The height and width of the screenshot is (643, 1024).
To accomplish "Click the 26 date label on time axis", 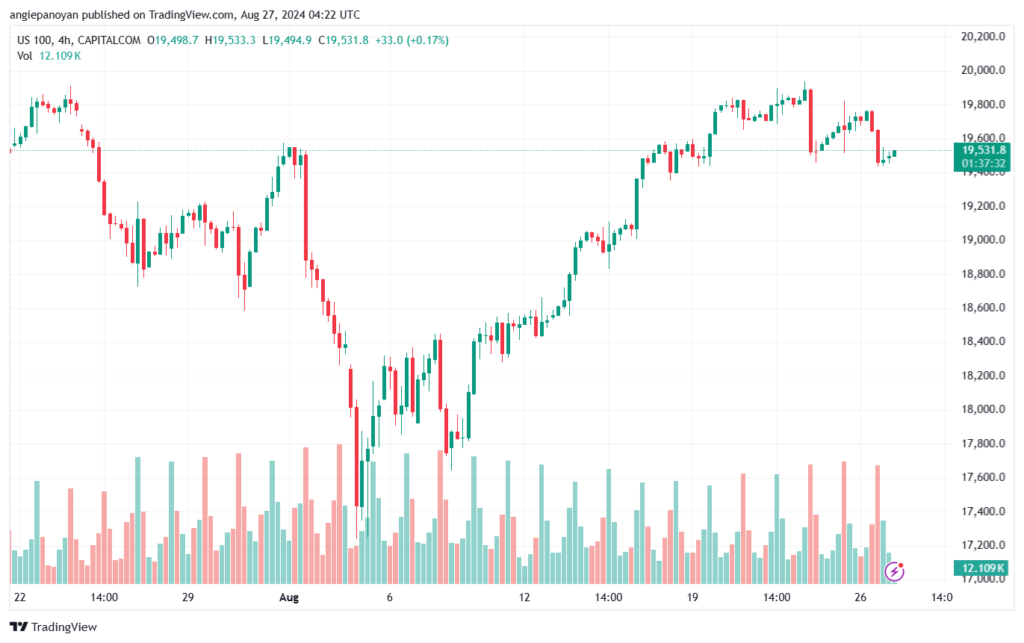I will [x=860, y=597].
